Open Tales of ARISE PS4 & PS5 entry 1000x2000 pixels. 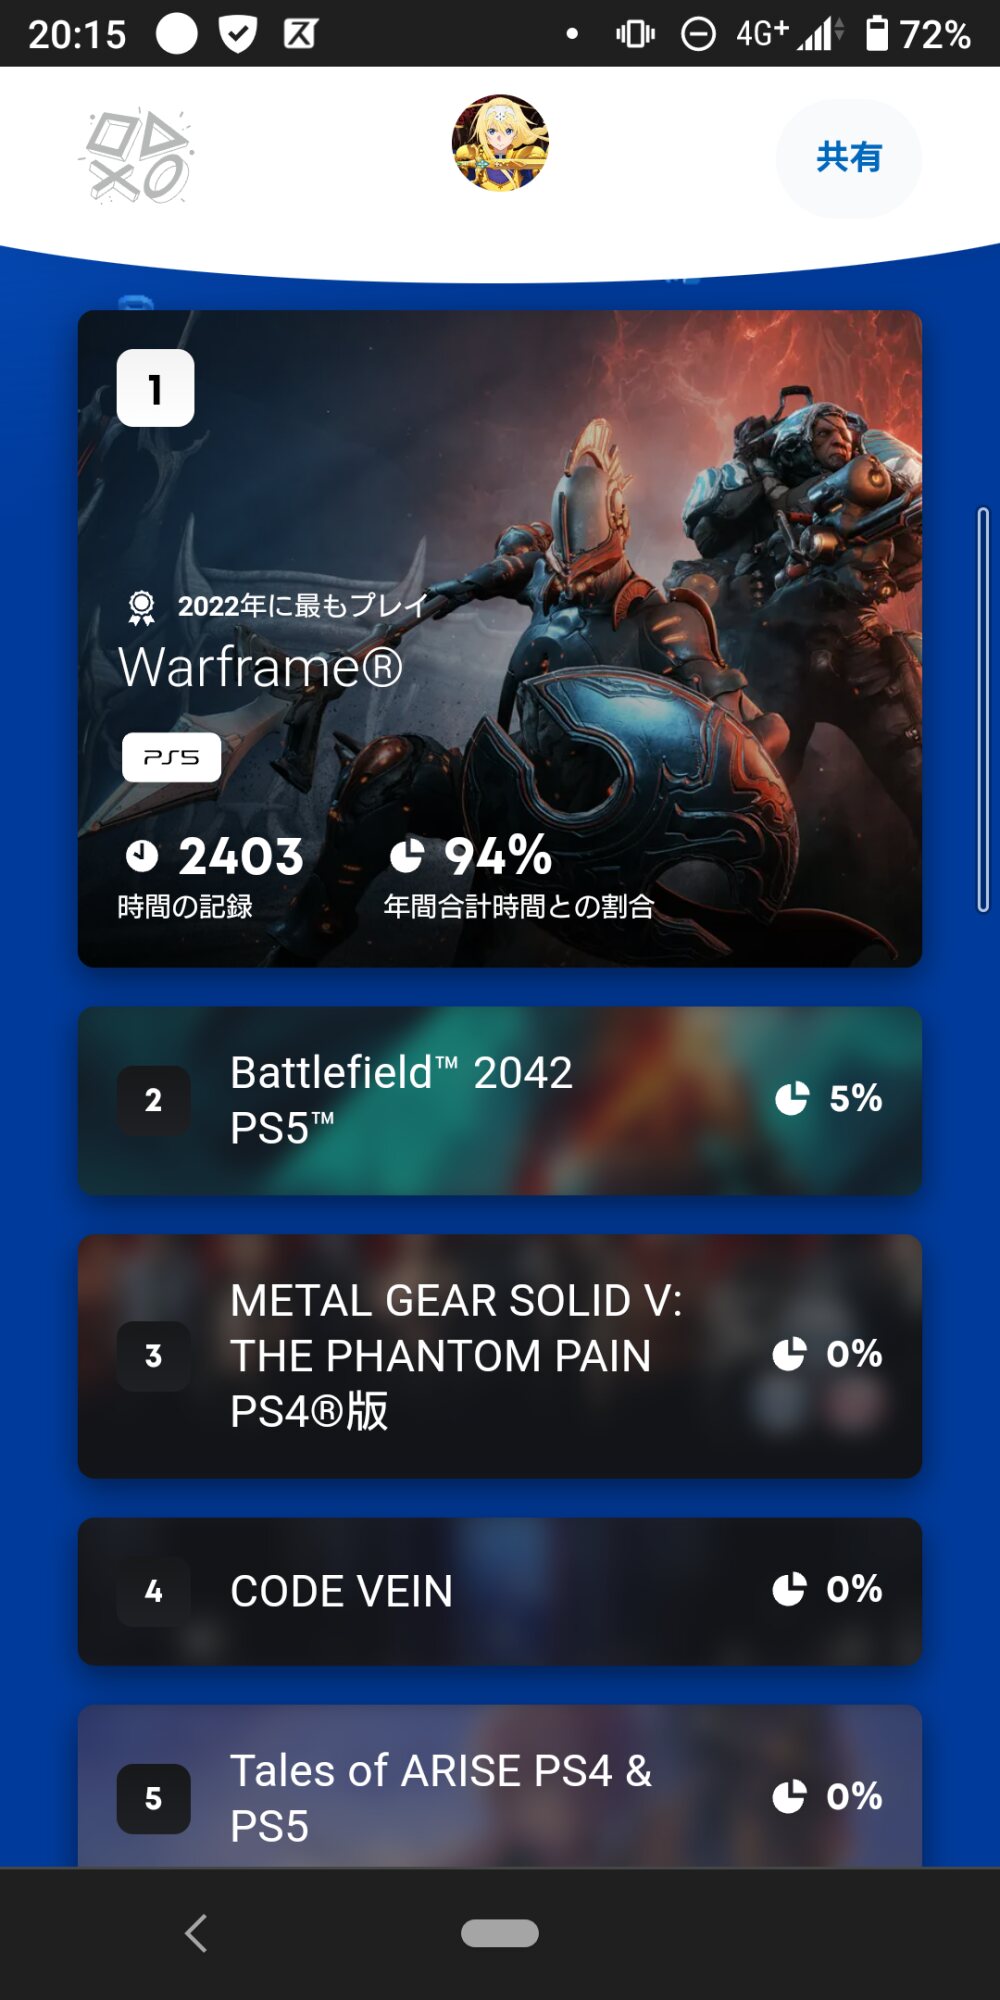500,1787
